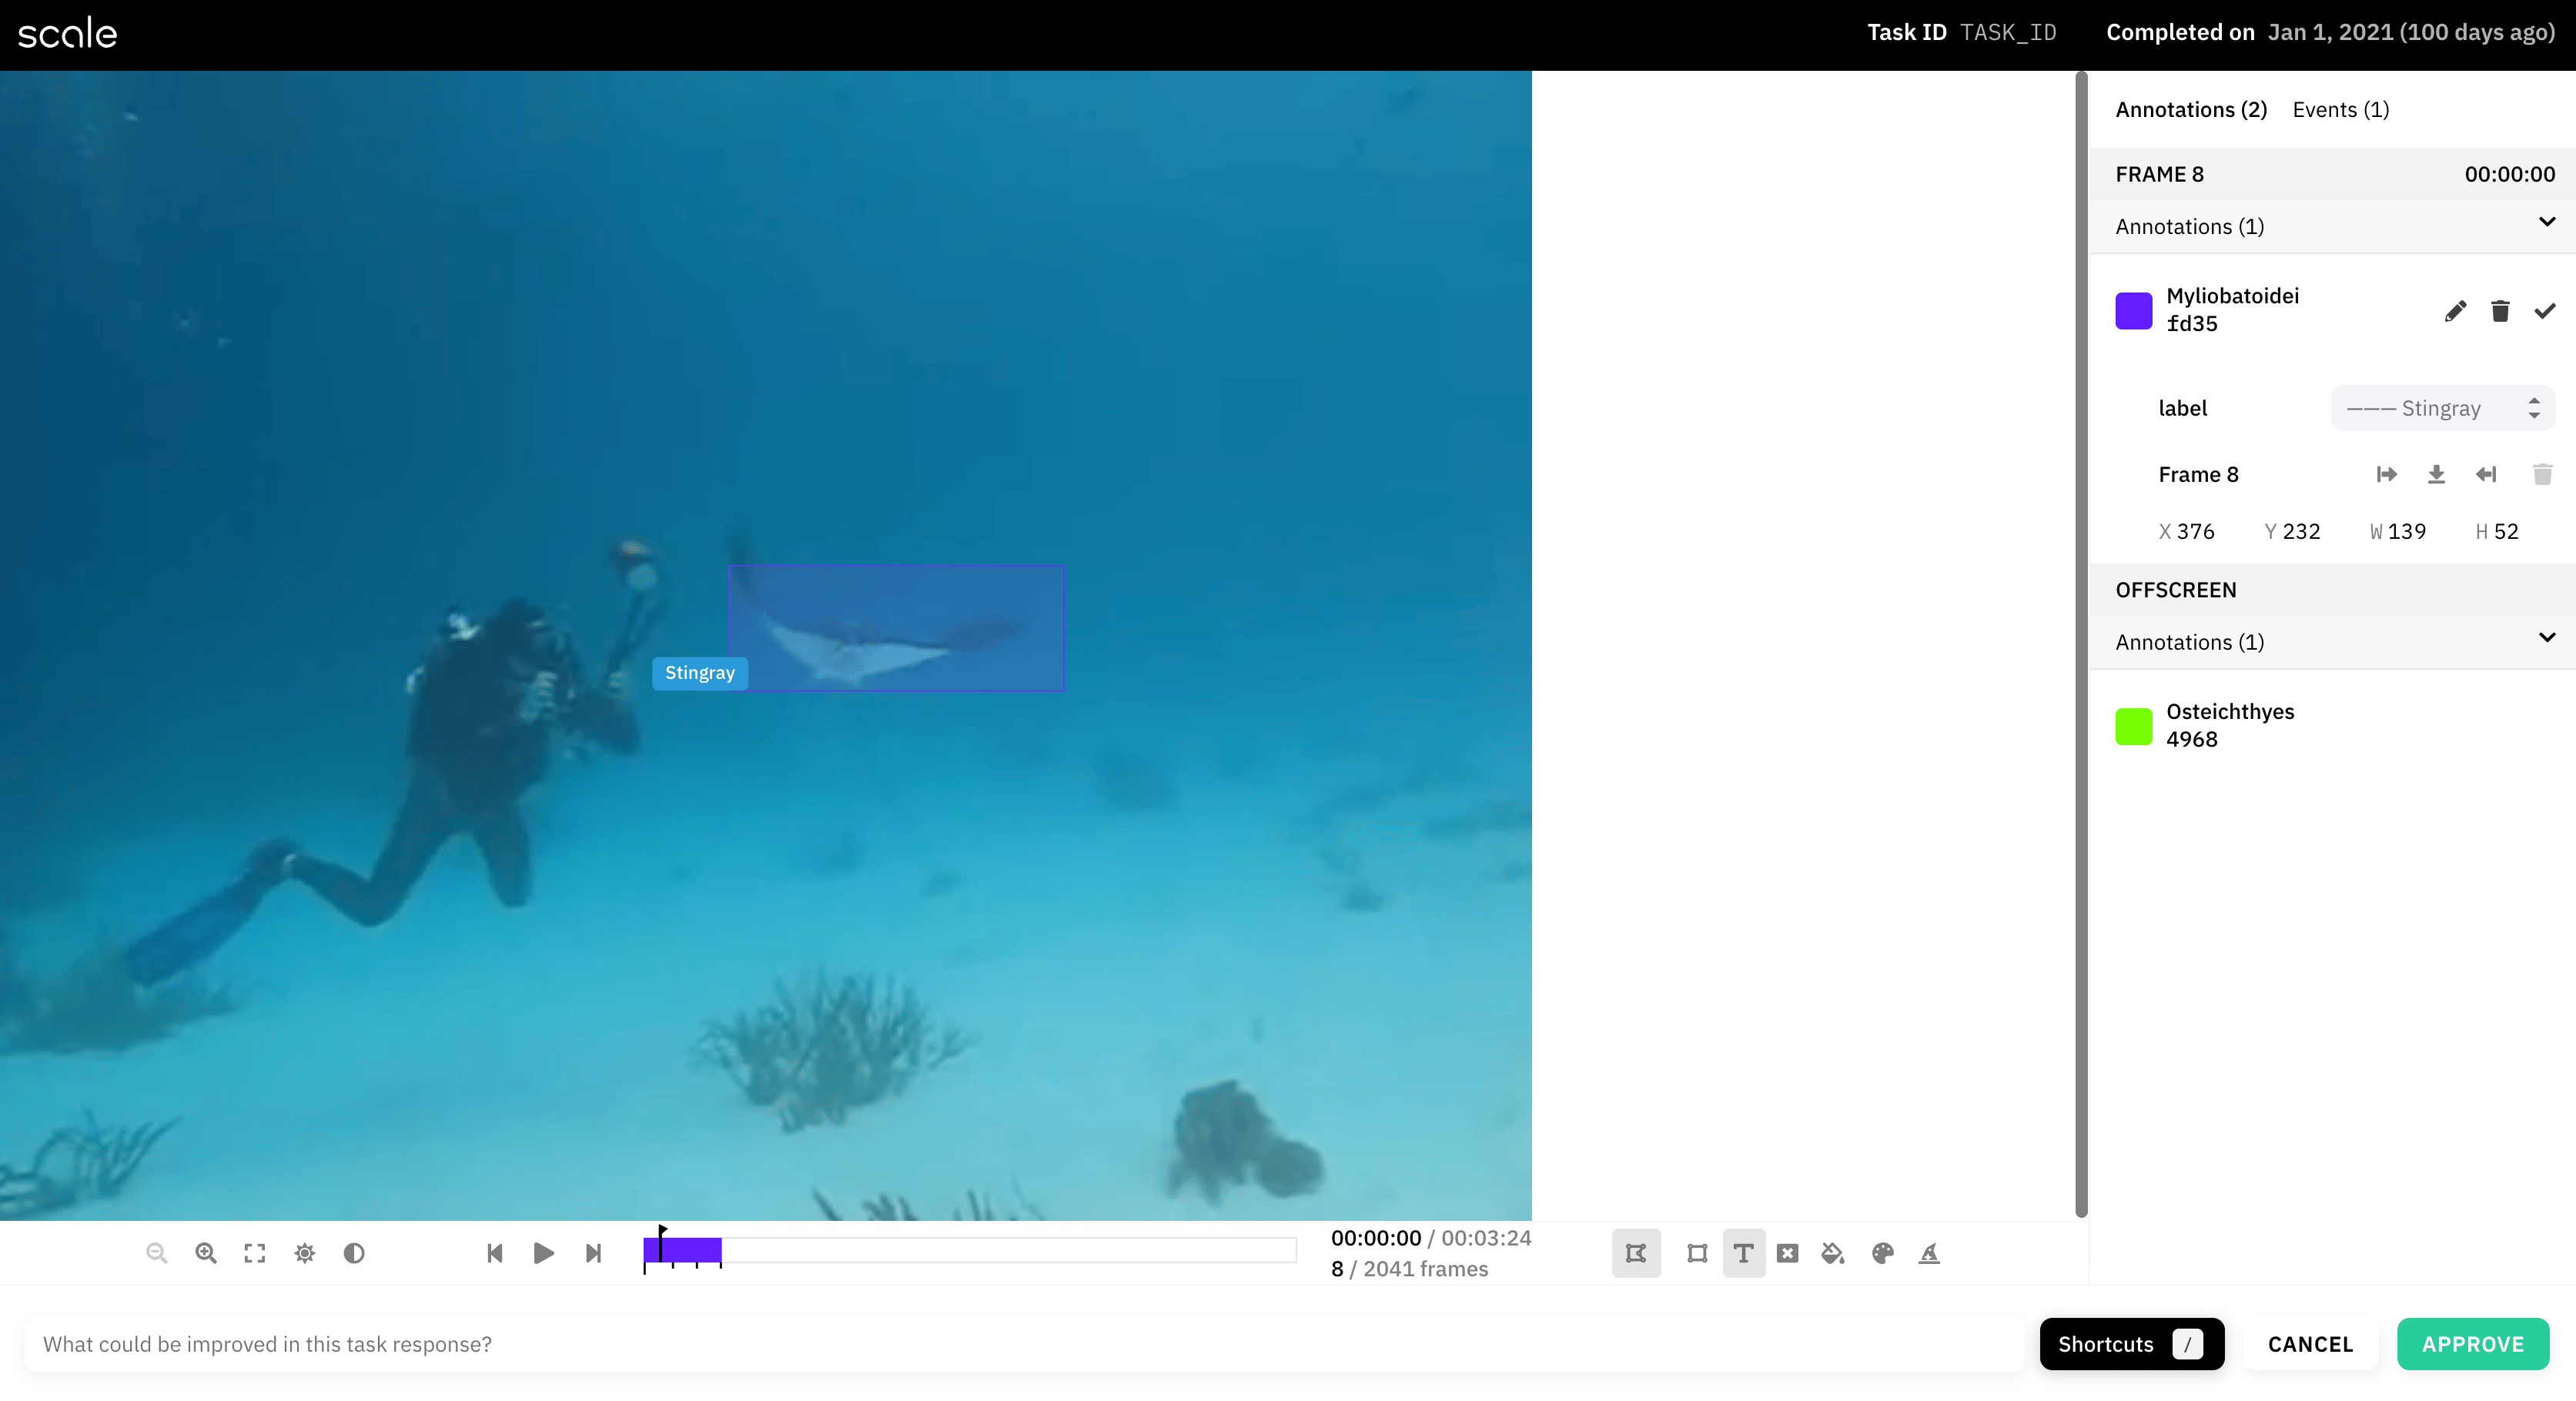Screen dimensions: 2576x1401
Task: Click the FRAME 8 section header
Action: coord(2334,174)
